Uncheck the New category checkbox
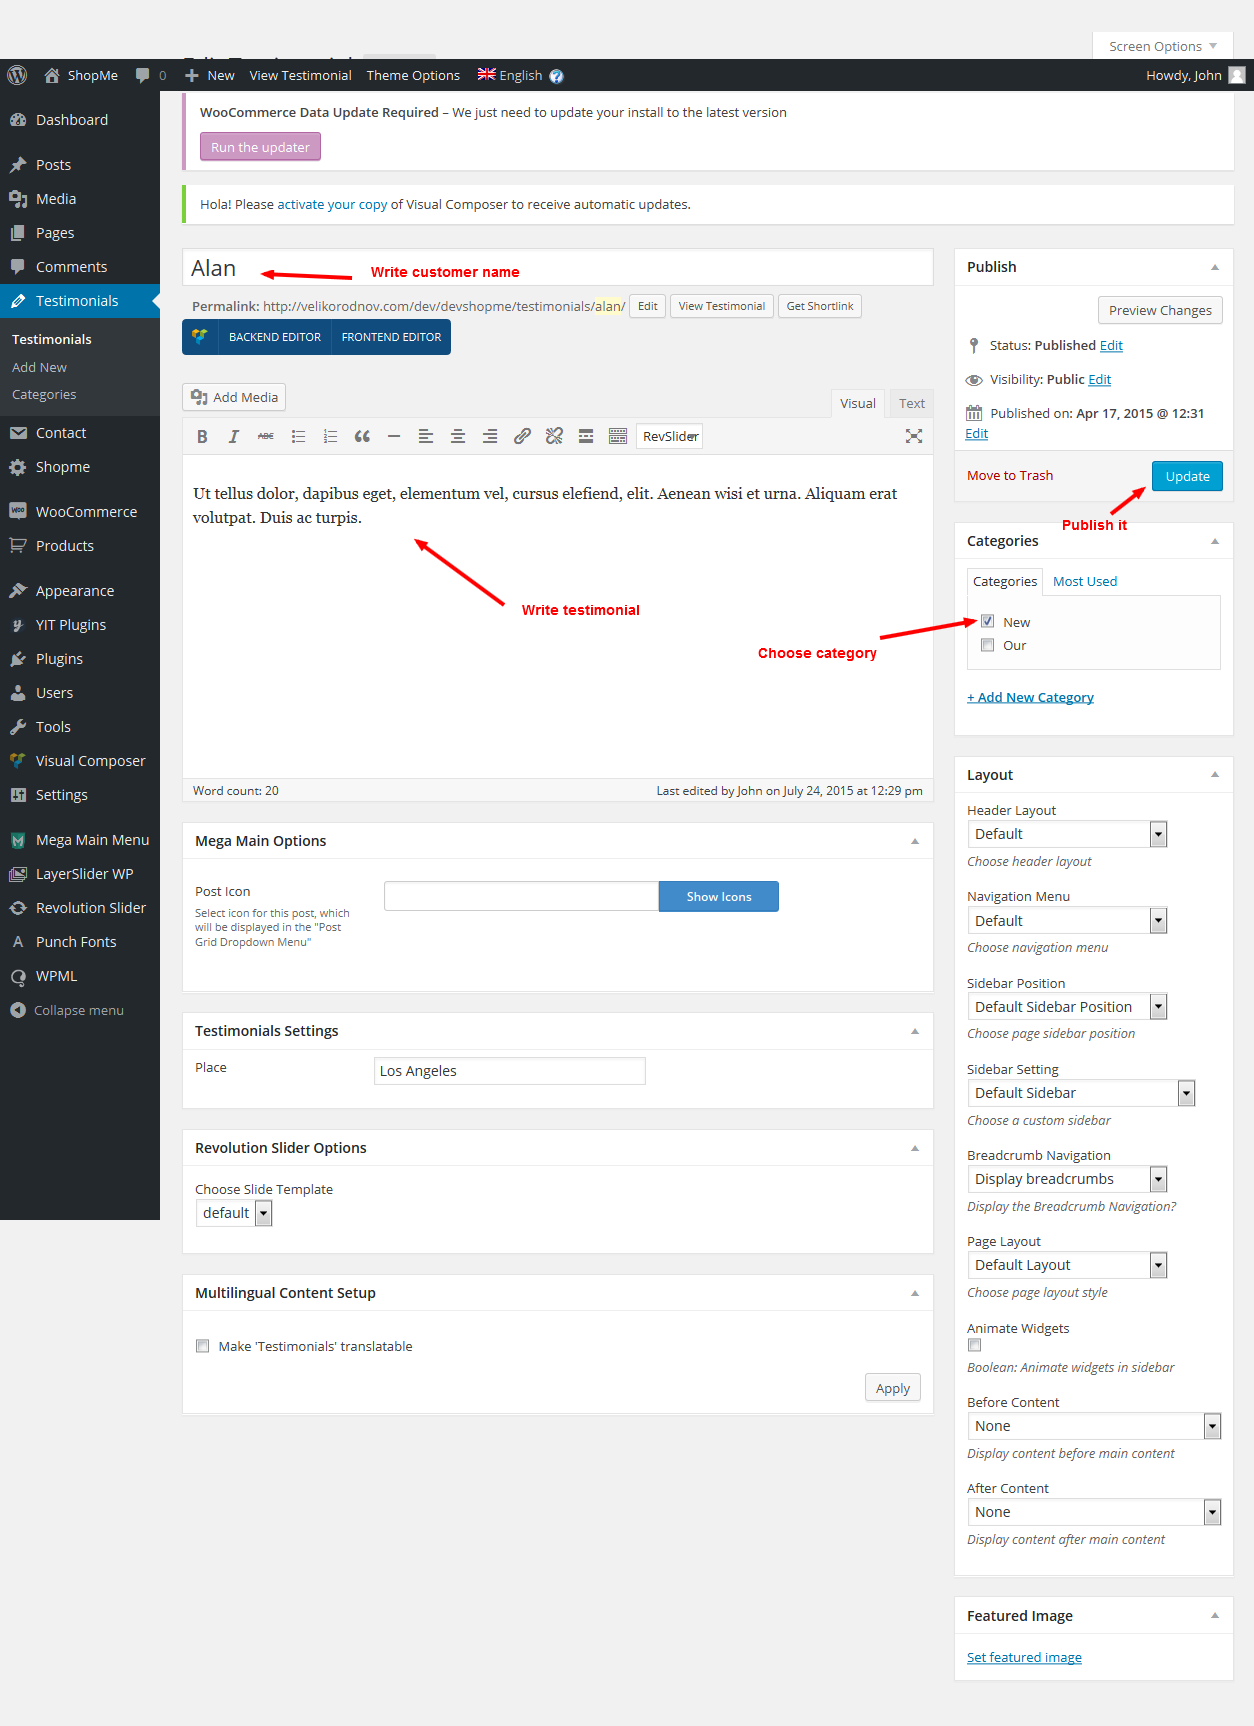 tap(987, 621)
